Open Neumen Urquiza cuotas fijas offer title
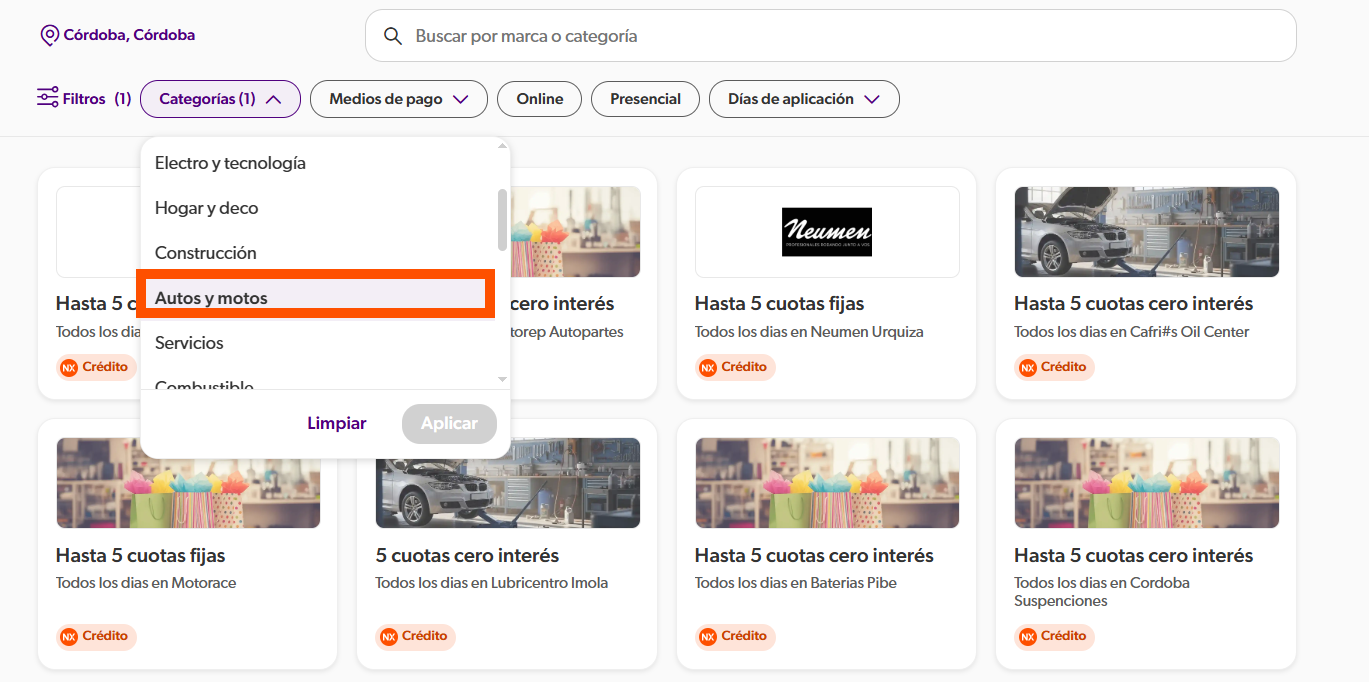This screenshot has width=1369, height=682. point(779,303)
